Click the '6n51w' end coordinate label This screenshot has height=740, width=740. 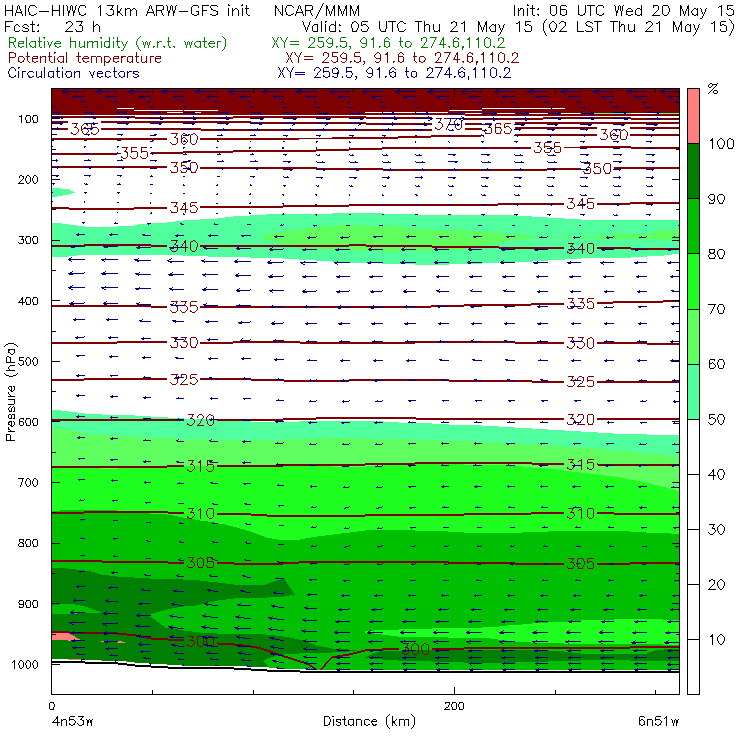658,722
